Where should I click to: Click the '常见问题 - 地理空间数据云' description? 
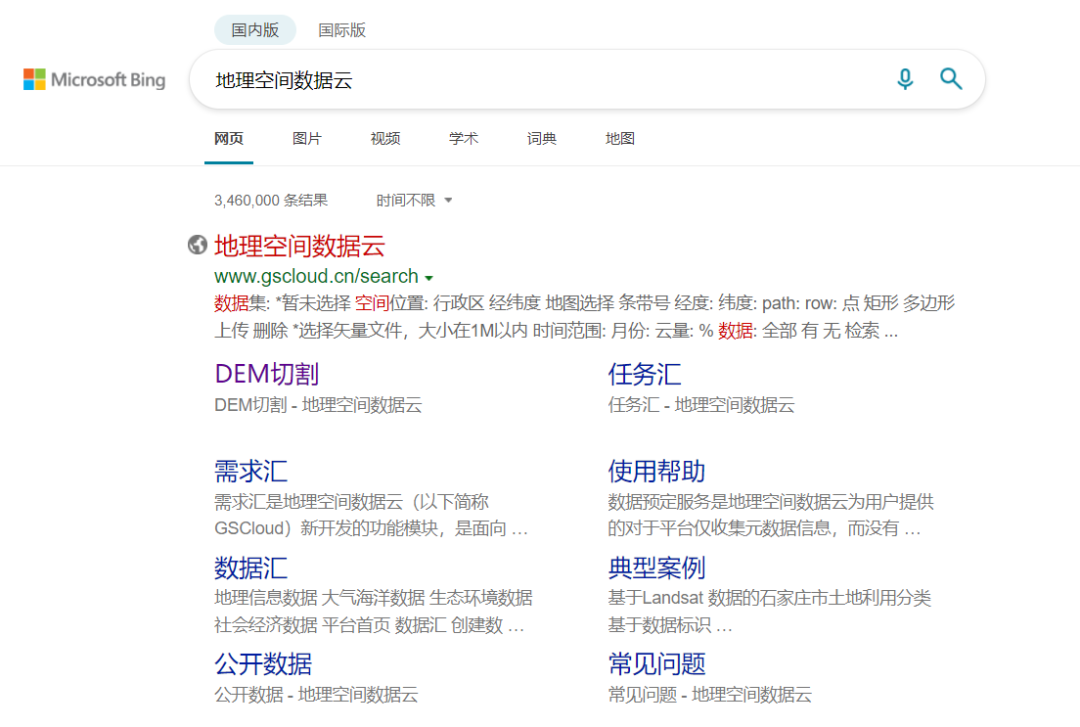(x=709, y=694)
